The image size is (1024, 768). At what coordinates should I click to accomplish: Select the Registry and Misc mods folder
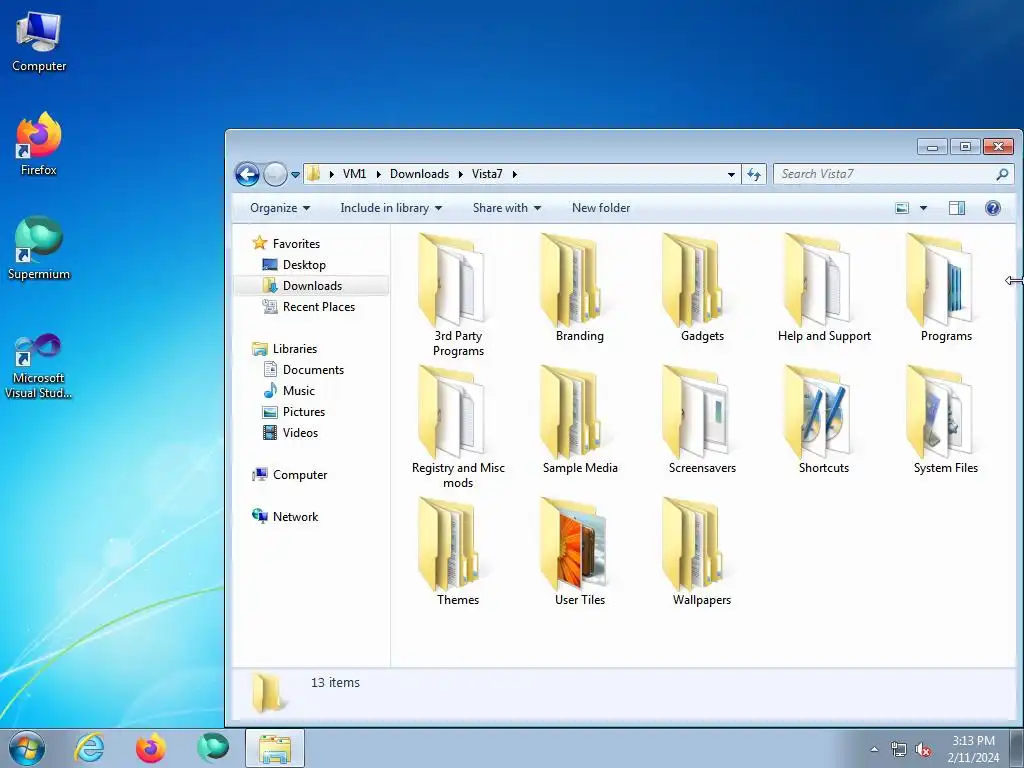458,427
